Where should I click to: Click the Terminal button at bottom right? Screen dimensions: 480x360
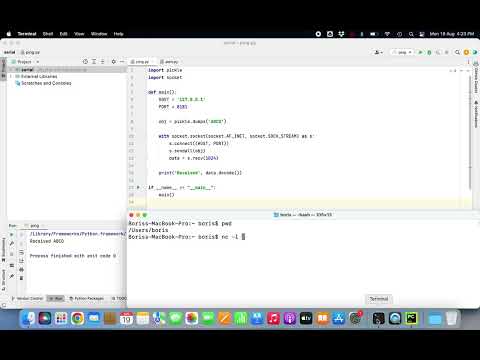tap(379, 299)
